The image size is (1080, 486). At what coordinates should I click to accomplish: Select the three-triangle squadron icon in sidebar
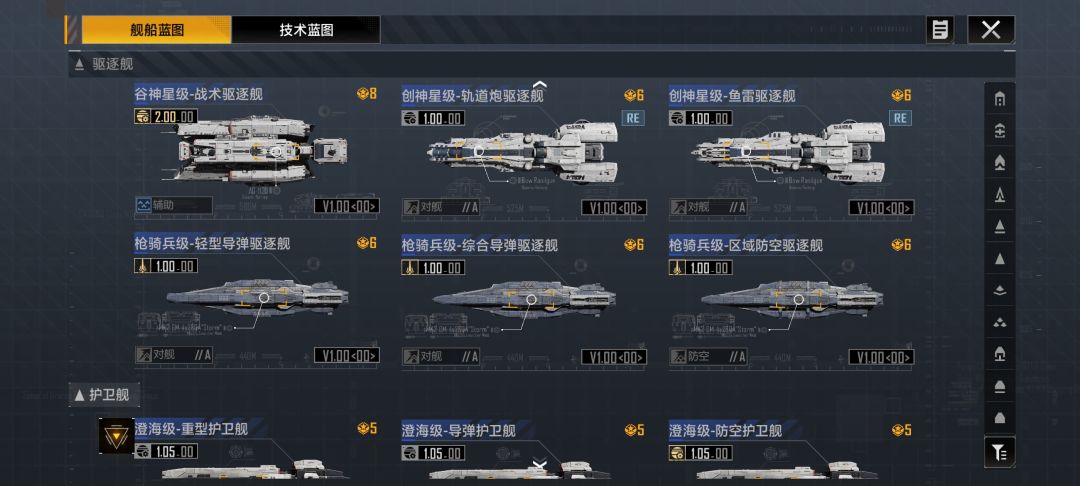pos(999,322)
